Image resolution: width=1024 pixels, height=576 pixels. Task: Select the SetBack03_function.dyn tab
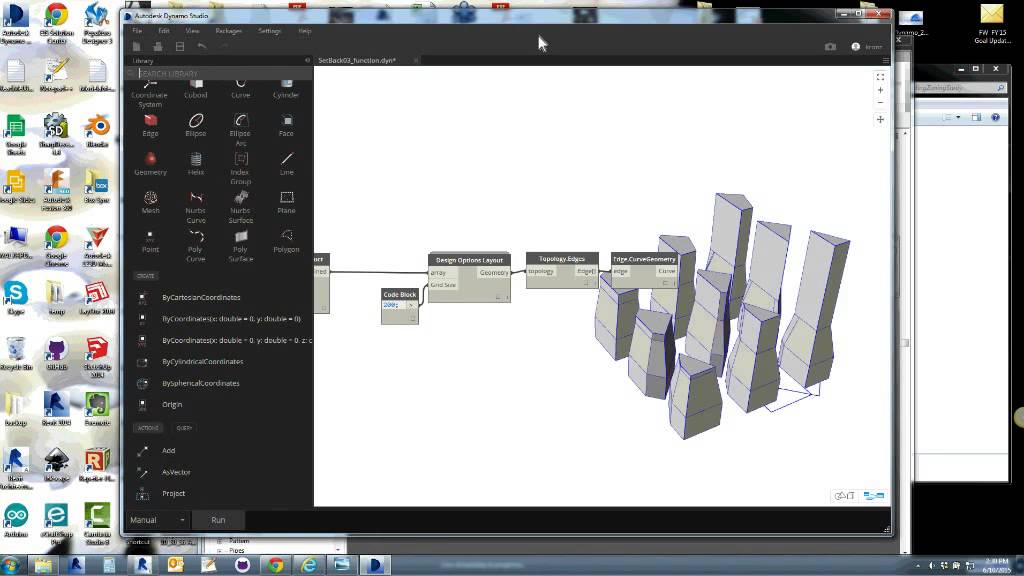pyautogui.click(x=357, y=60)
